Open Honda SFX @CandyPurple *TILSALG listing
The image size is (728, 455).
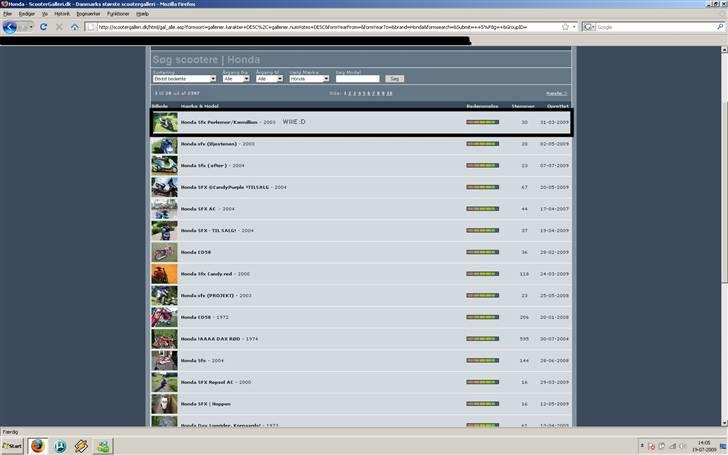pos(233,187)
